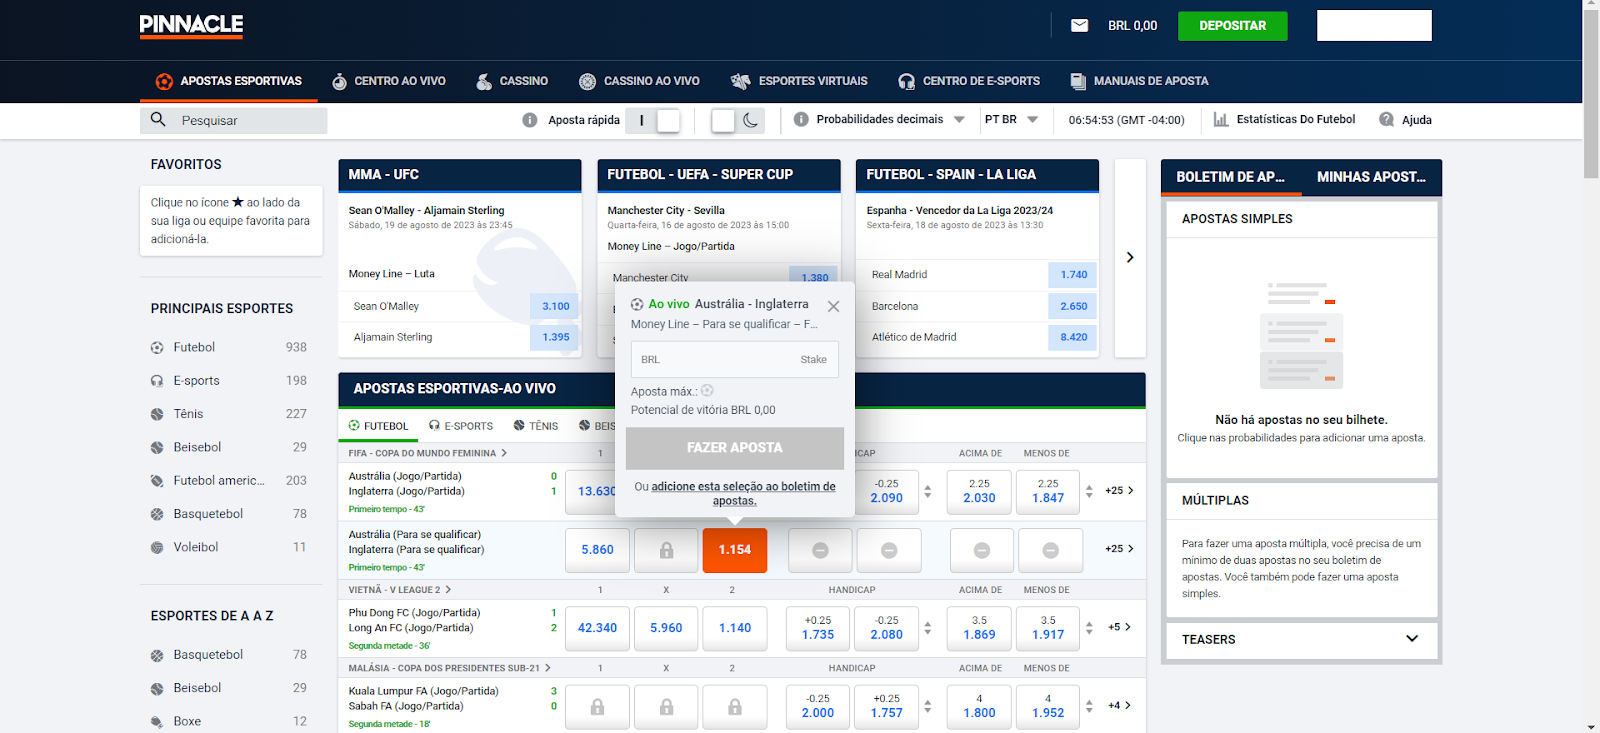Click Phu Dong FC odds 42.340

(x=597, y=628)
